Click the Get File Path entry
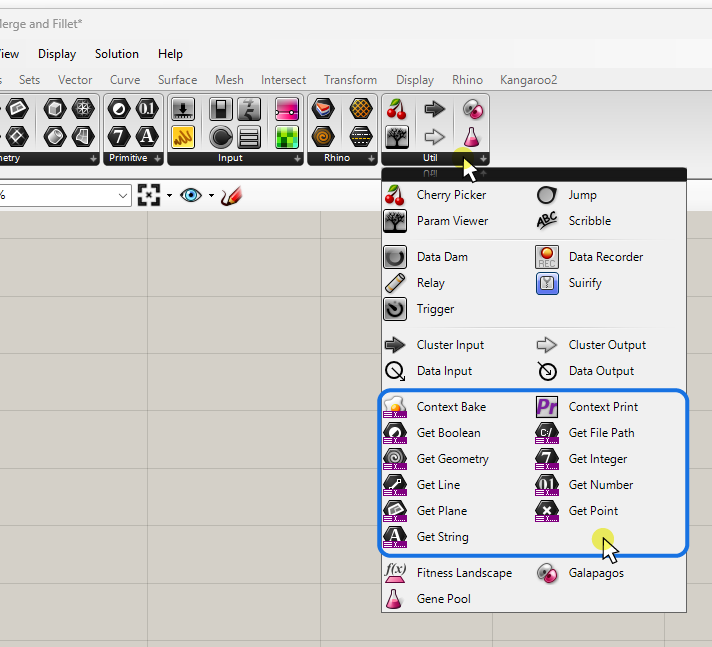This screenshot has width=712, height=647. click(601, 433)
